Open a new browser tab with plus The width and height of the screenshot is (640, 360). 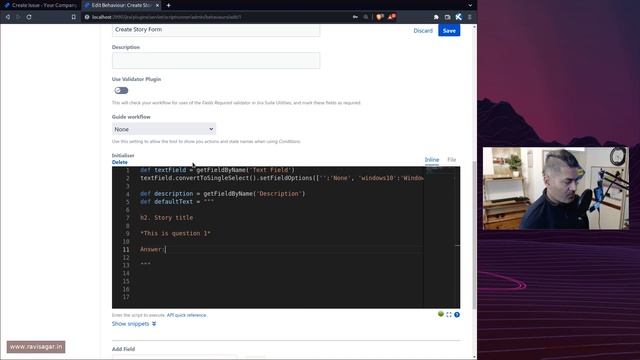point(169,5)
